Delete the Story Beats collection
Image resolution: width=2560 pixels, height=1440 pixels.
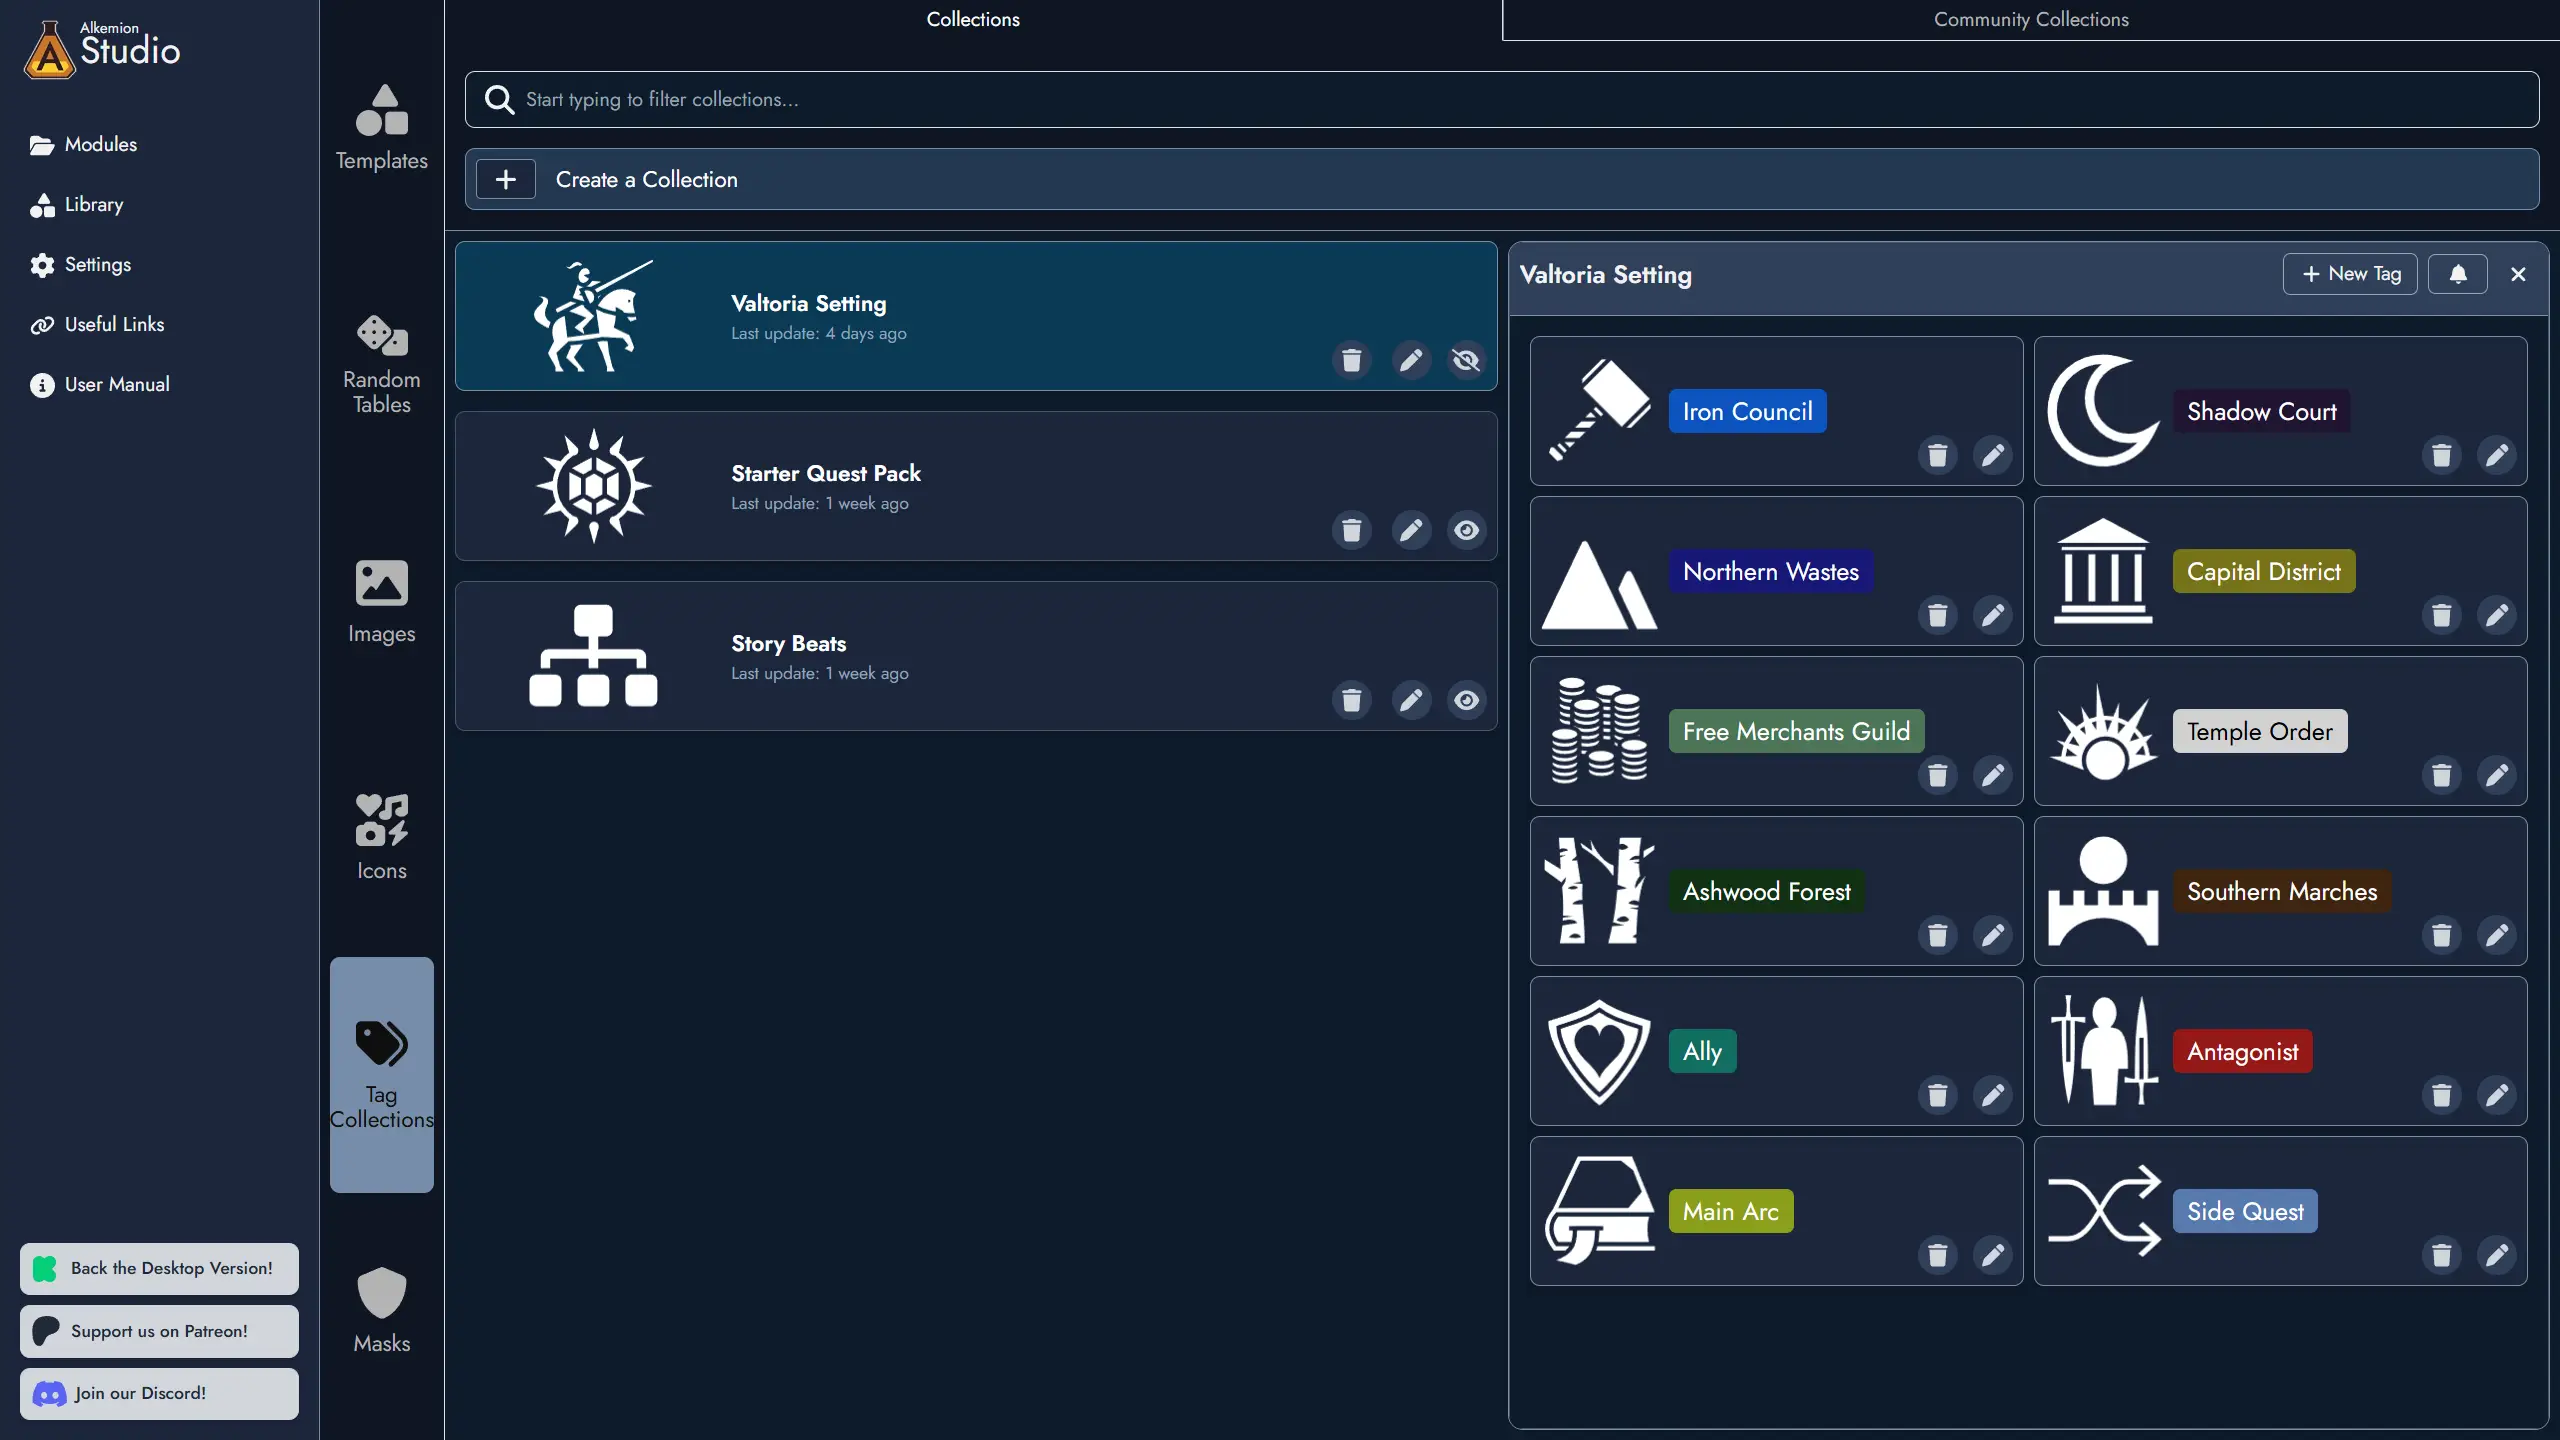(x=1351, y=700)
